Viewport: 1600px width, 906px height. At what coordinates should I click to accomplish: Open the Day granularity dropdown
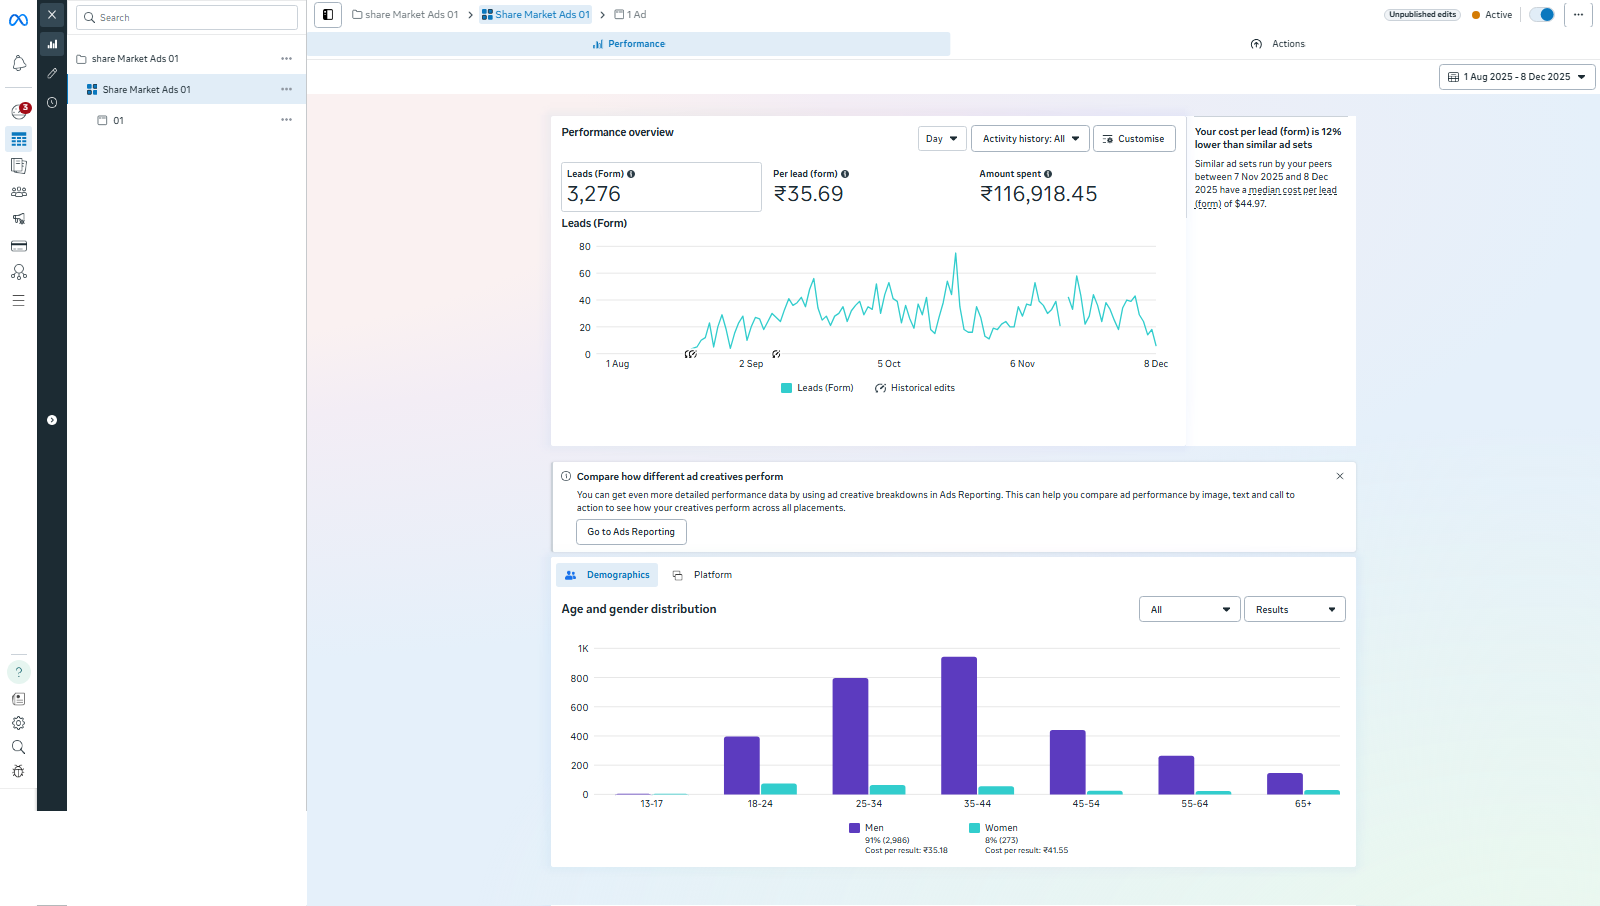(x=941, y=139)
